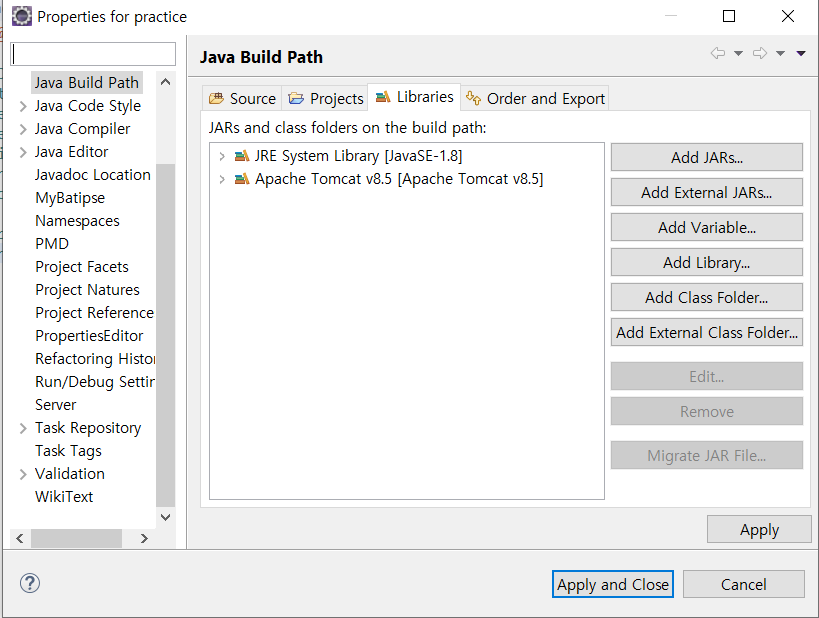Open the view menu triangle in the page header

(801, 53)
